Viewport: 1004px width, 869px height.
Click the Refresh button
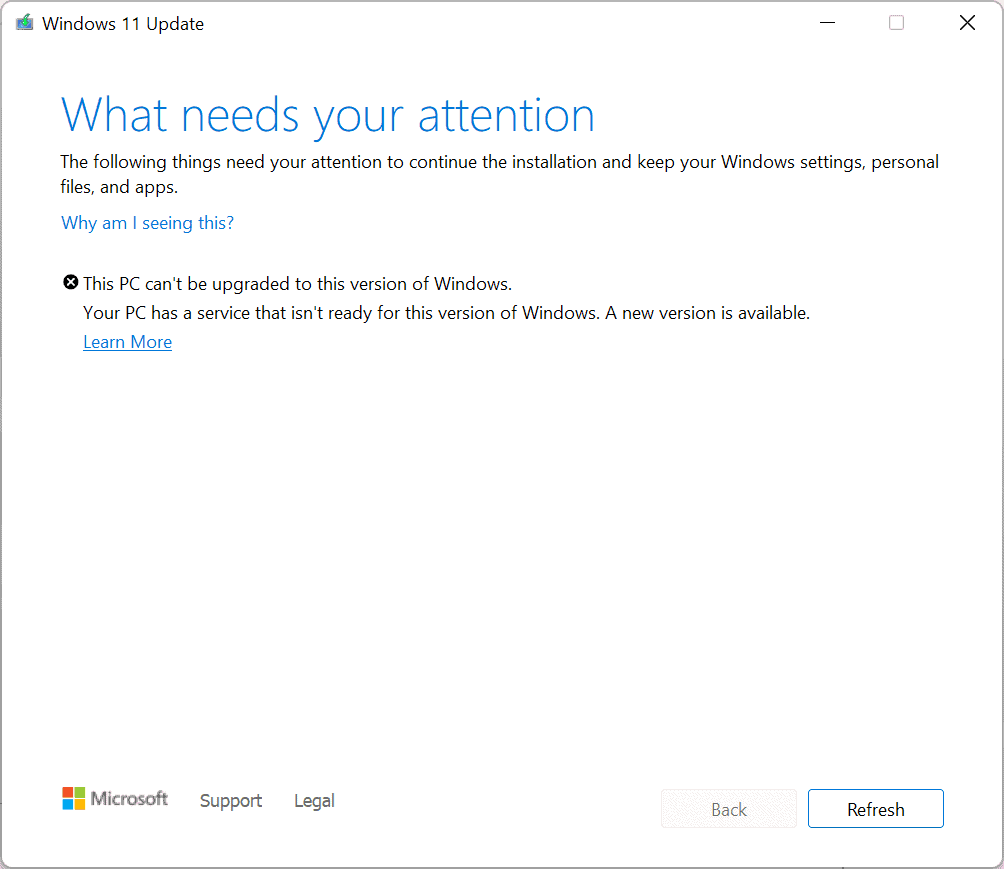[875, 809]
